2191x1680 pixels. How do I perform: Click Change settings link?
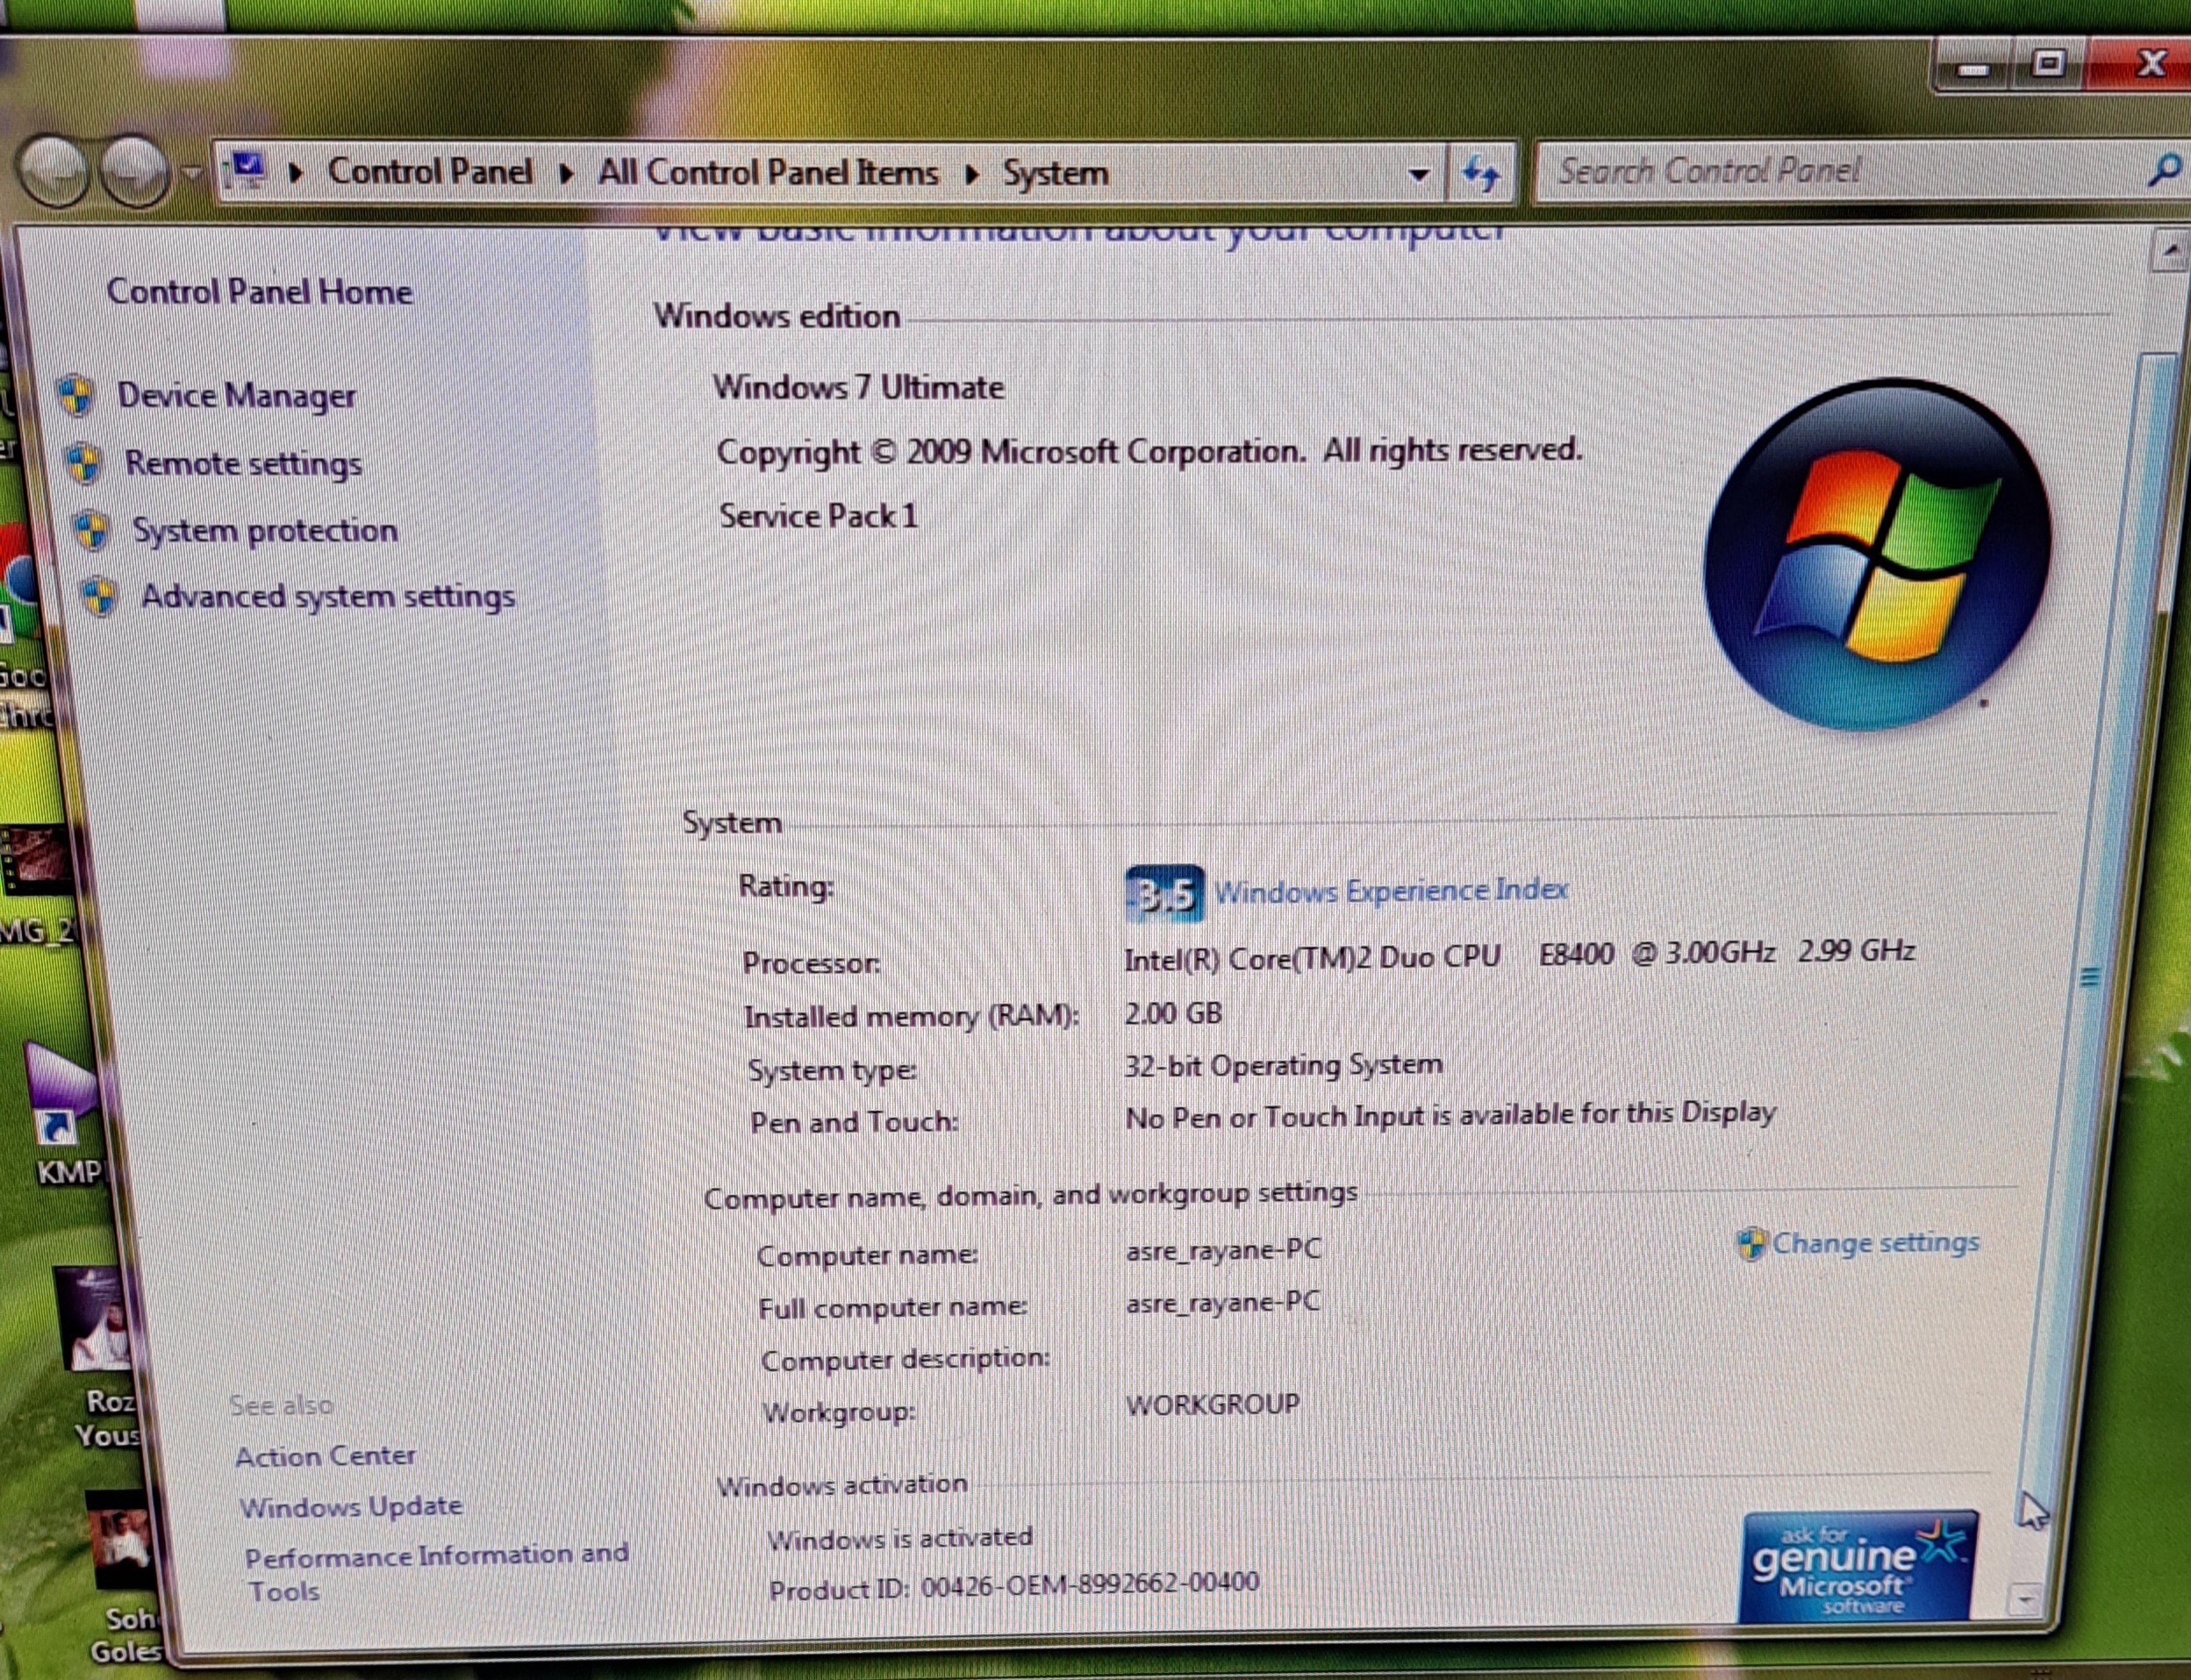coord(1875,1242)
